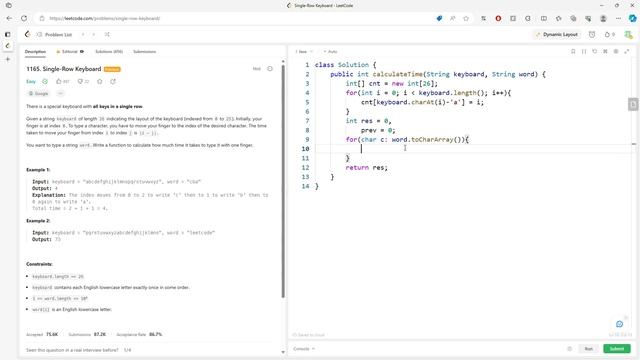Reload the page with the refresh icon
The width and height of the screenshot is (640, 360).
coord(24,18)
